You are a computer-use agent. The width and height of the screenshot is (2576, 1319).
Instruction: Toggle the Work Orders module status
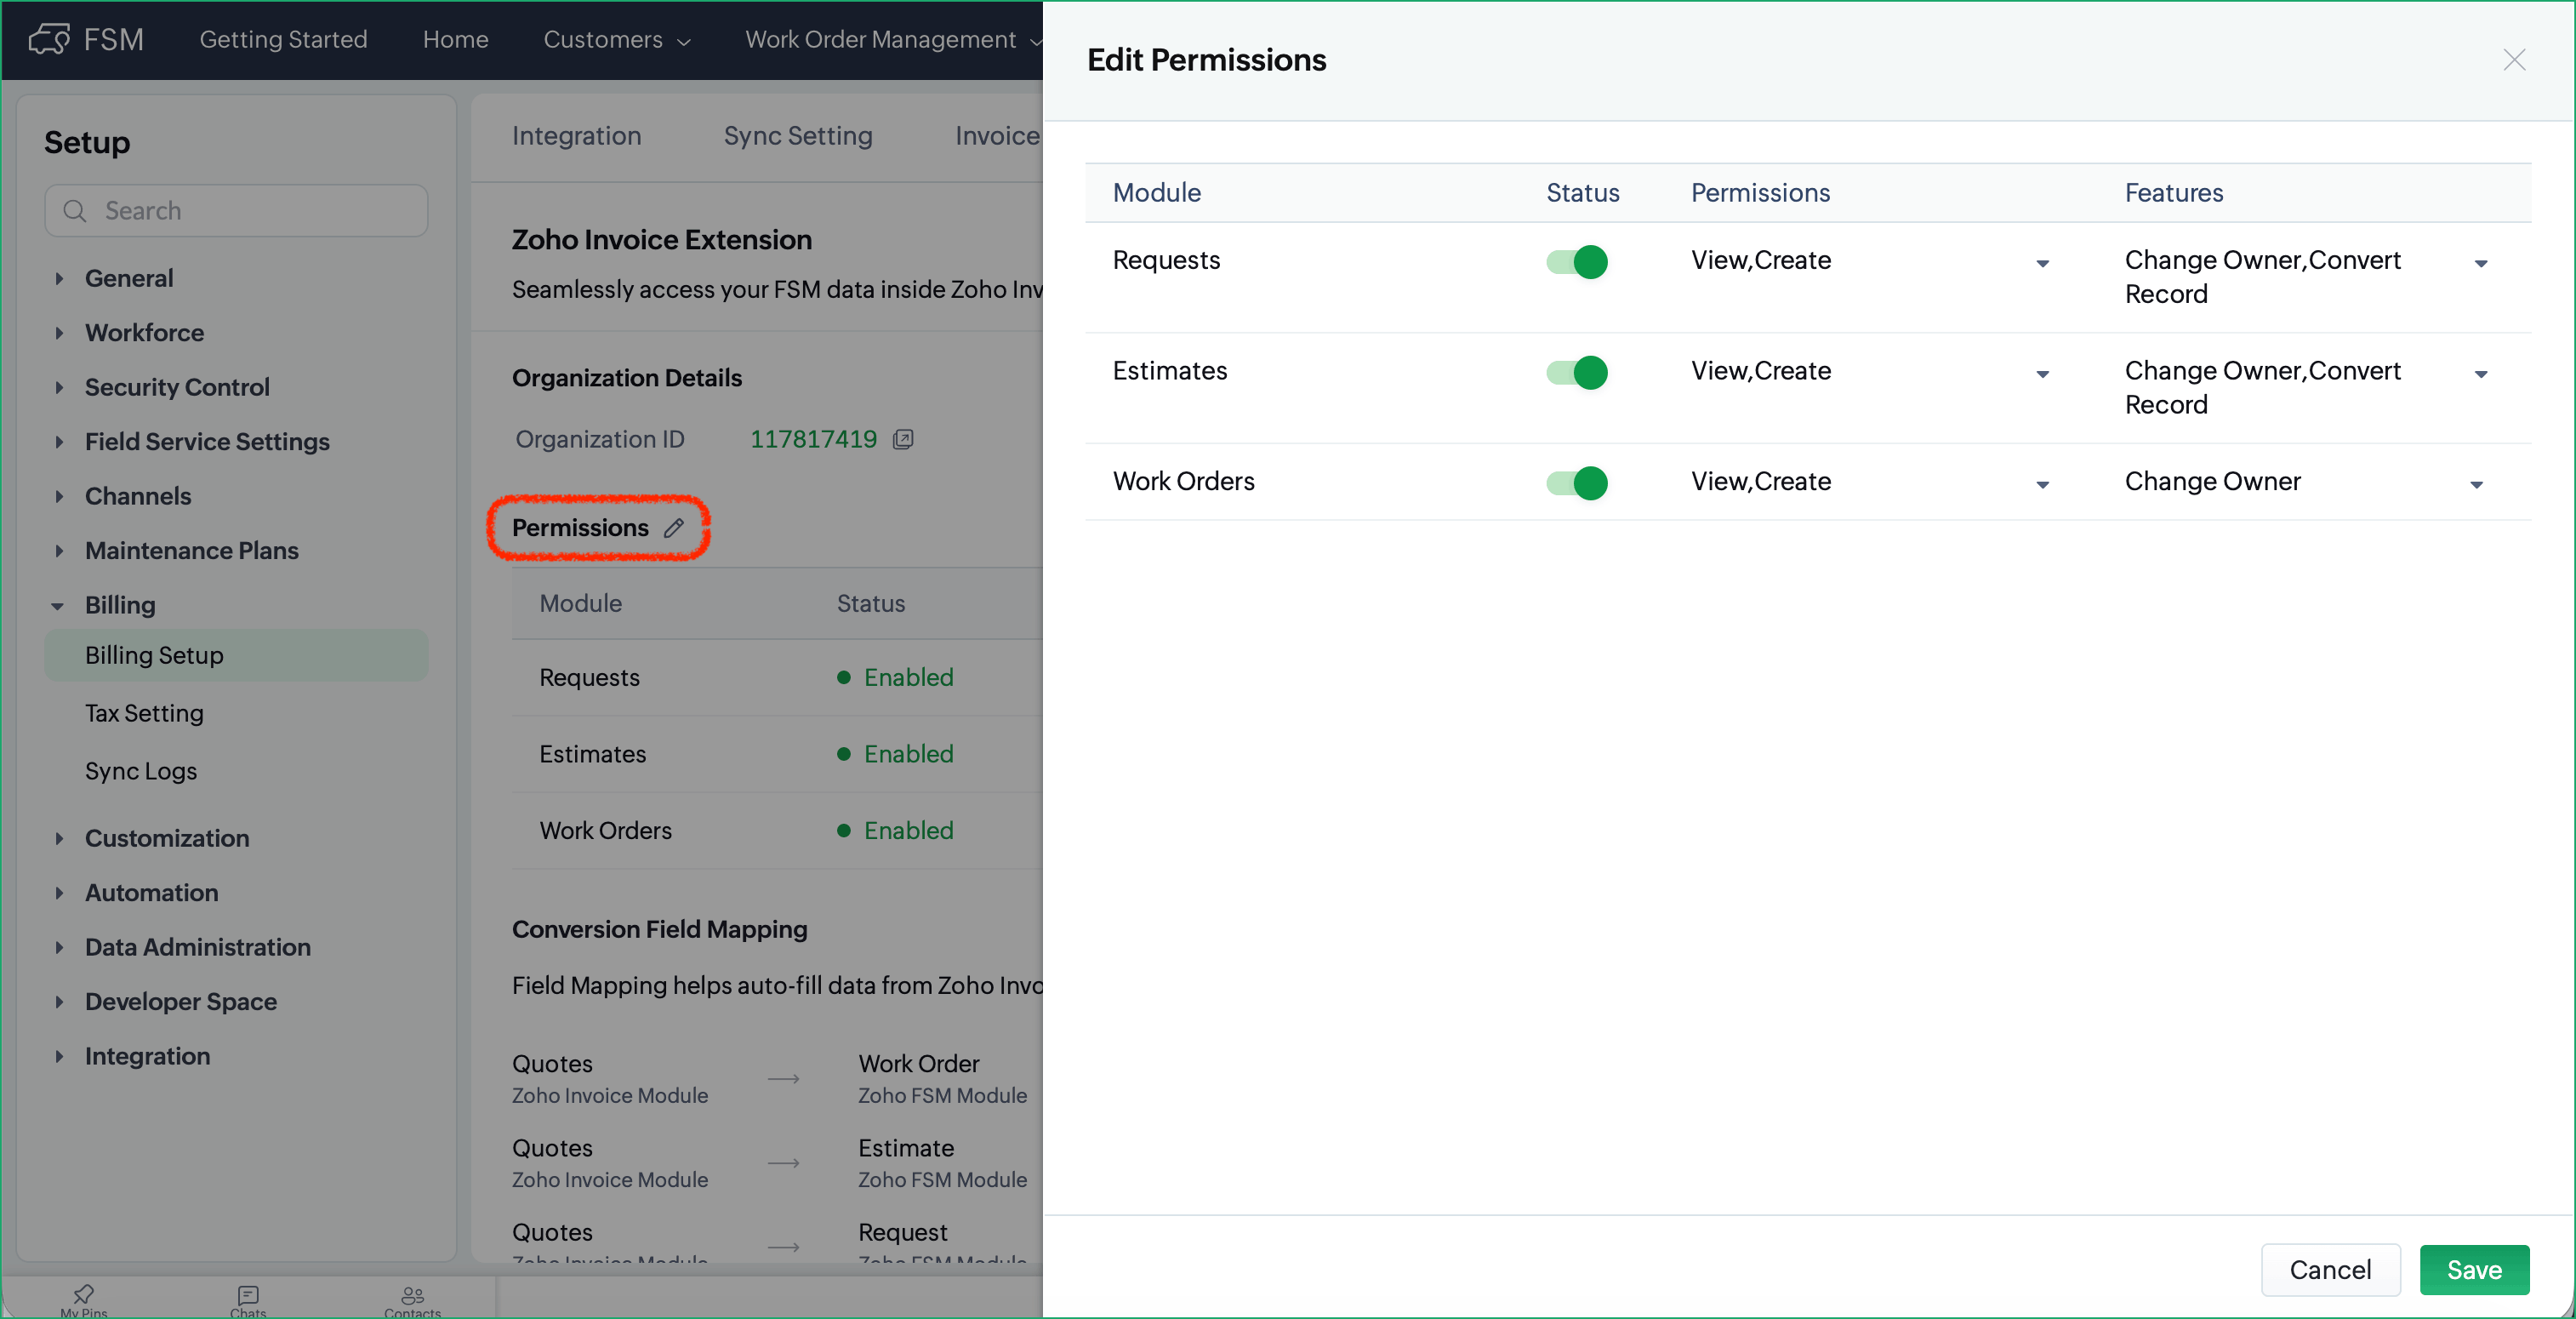[x=1576, y=483]
